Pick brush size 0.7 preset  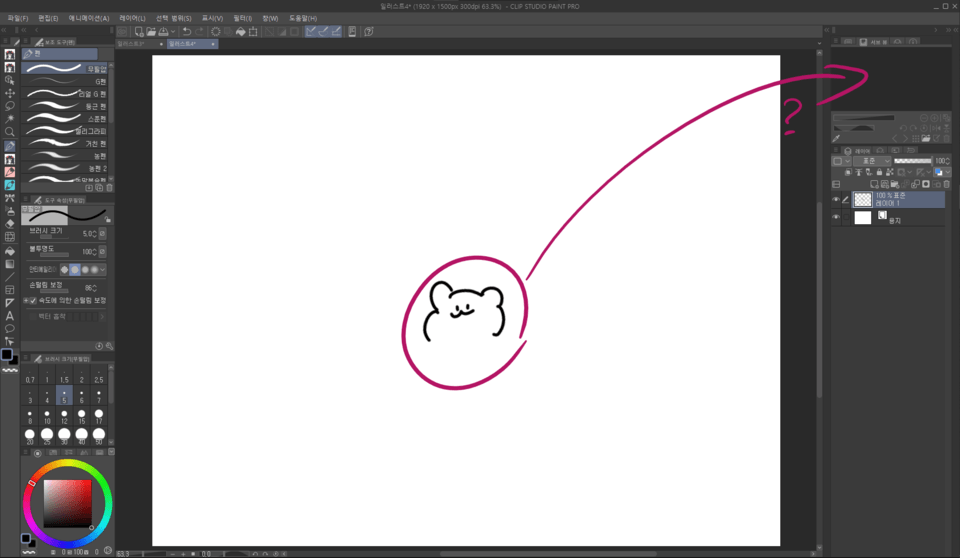(30, 375)
